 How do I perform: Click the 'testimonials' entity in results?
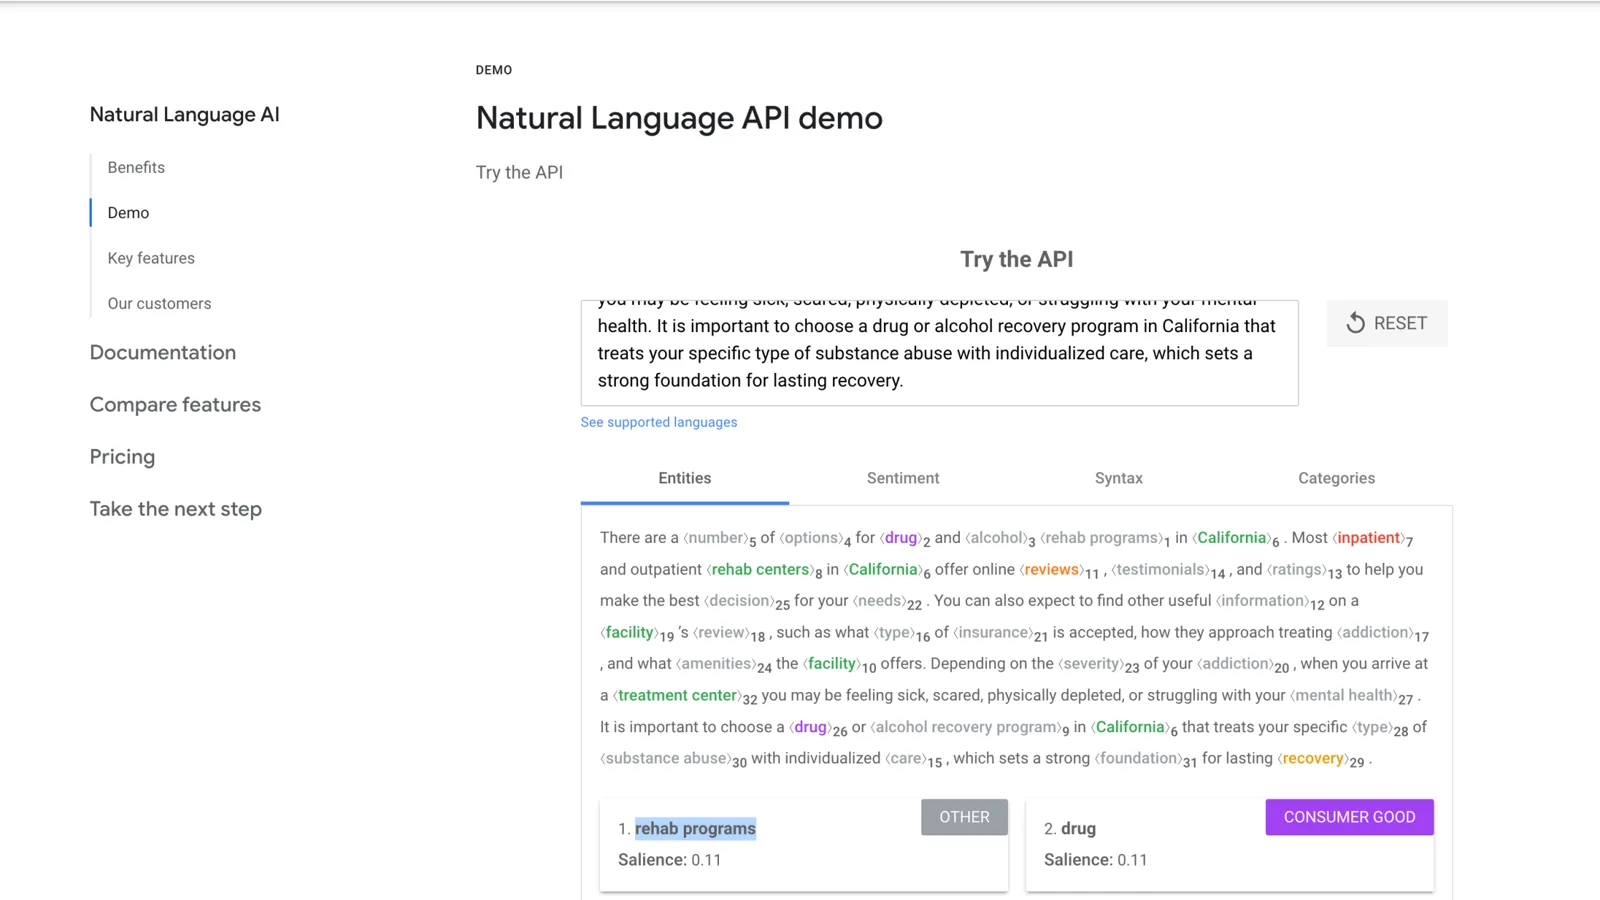click(x=1160, y=569)
